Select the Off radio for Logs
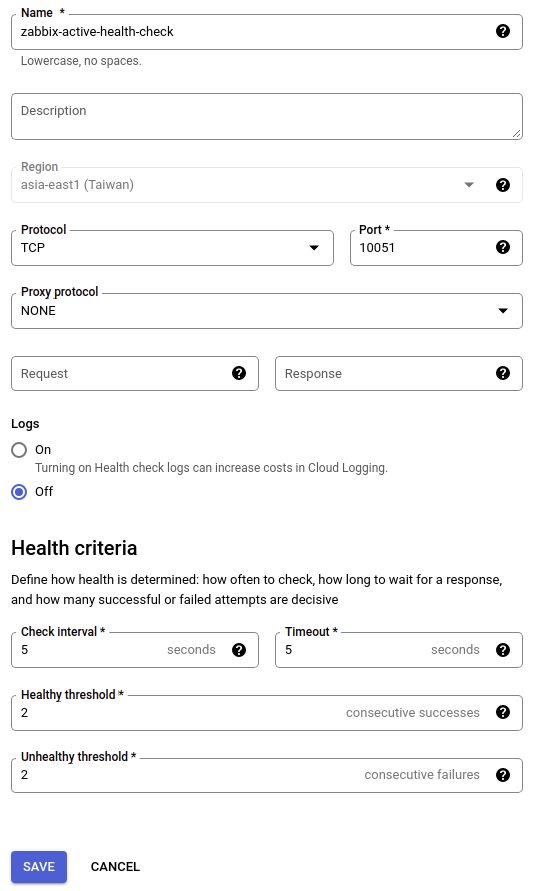This screenshot has height=891, width=550. (19, 492)
